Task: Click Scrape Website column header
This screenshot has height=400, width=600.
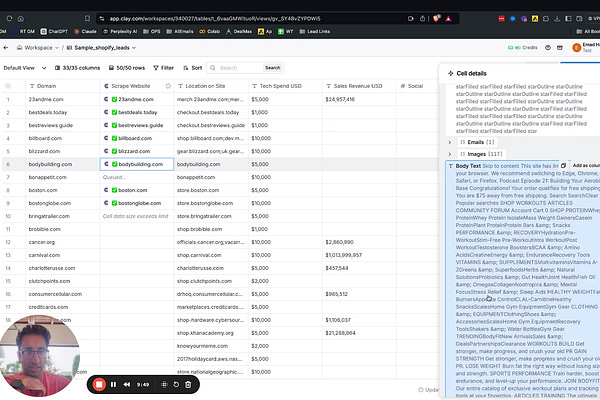Action: [137, 86]
